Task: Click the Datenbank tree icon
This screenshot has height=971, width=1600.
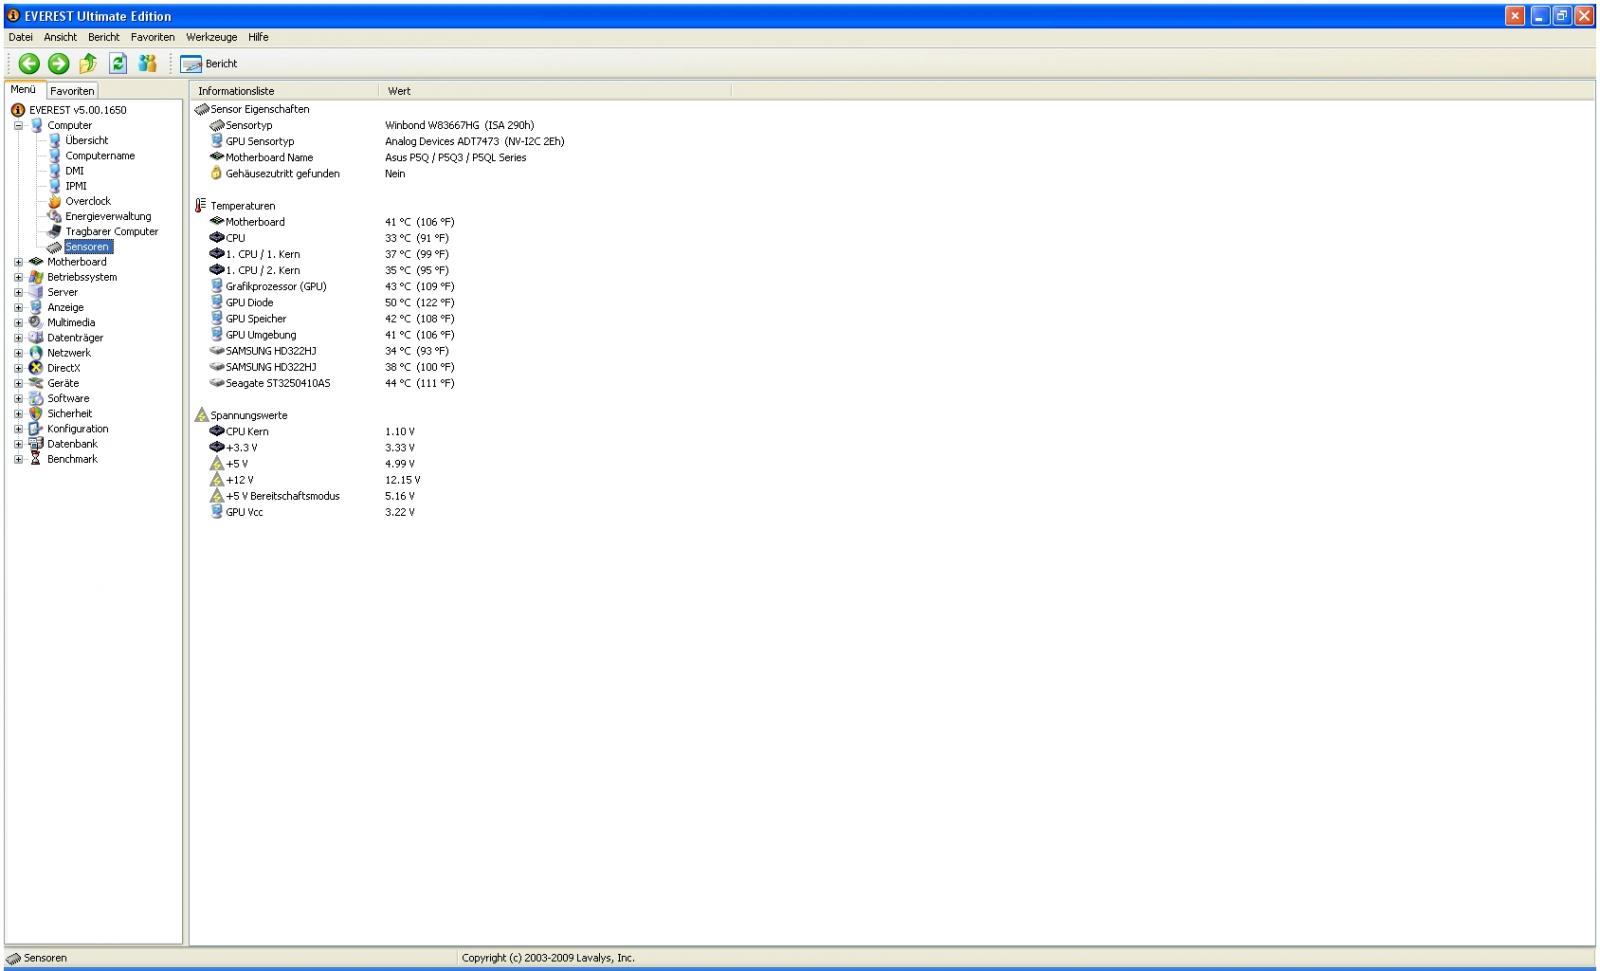Action: pyautogui.click(x=36, y=444)
